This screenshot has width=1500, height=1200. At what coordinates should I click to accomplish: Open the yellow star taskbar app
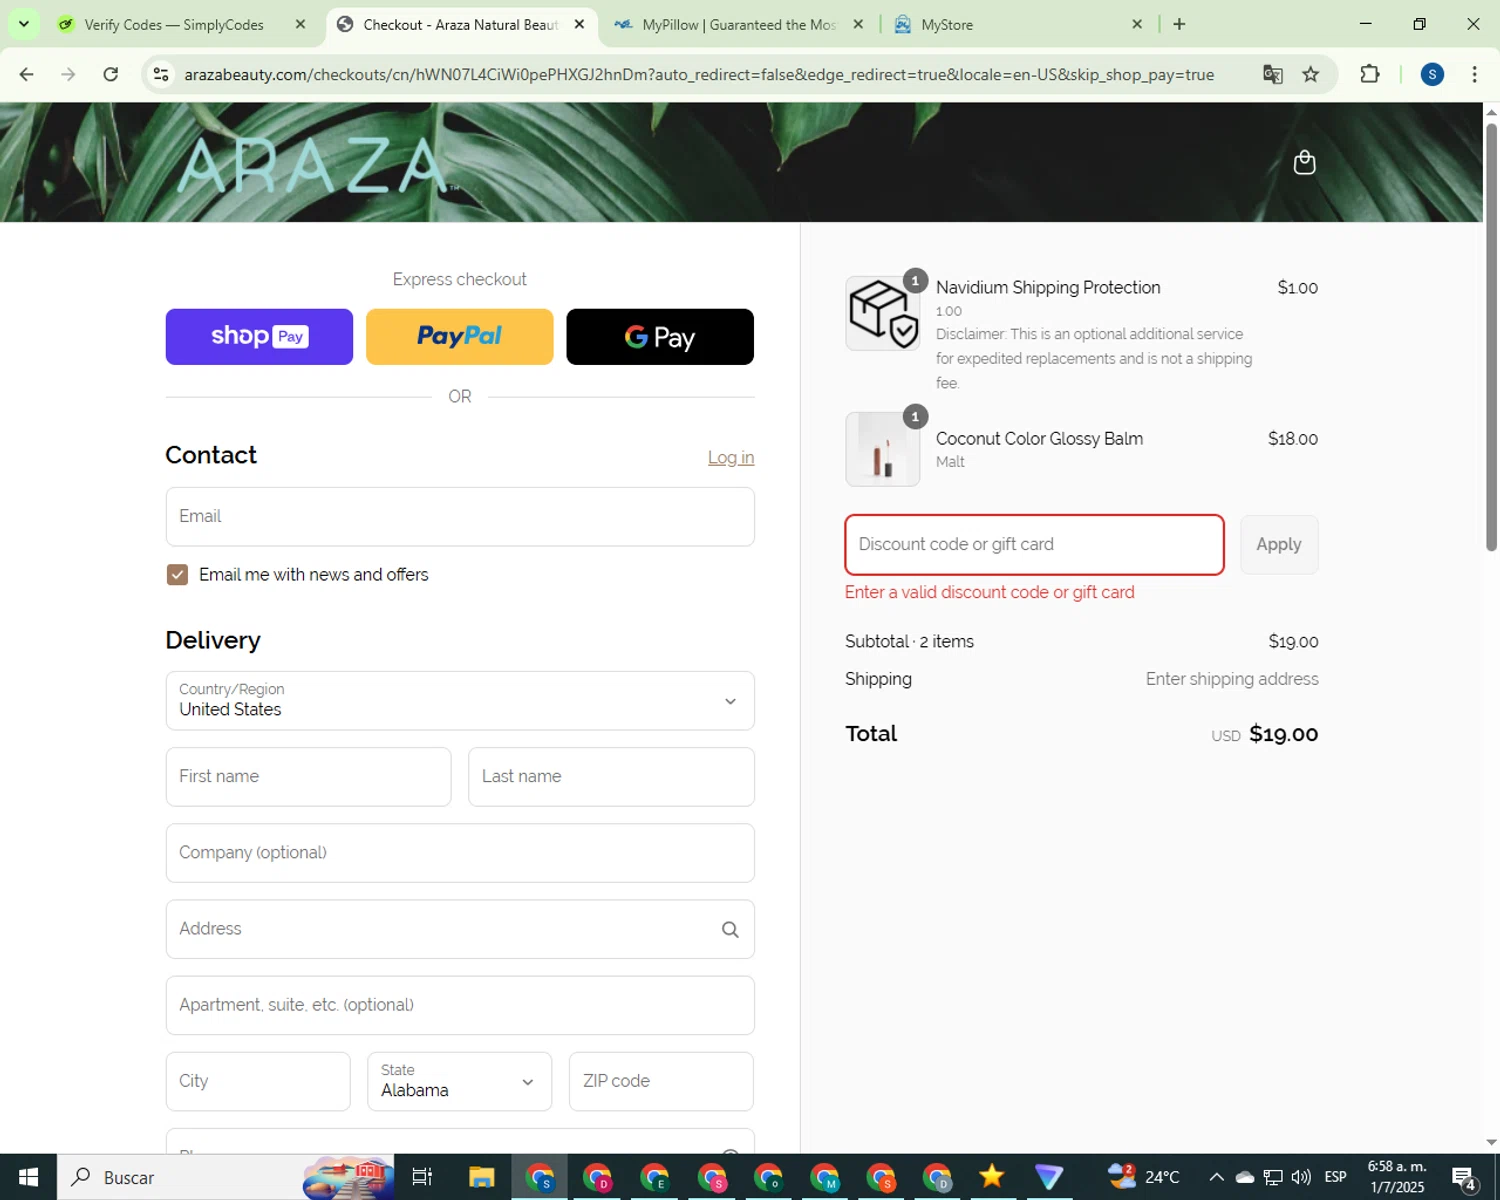coord(992,1177)
